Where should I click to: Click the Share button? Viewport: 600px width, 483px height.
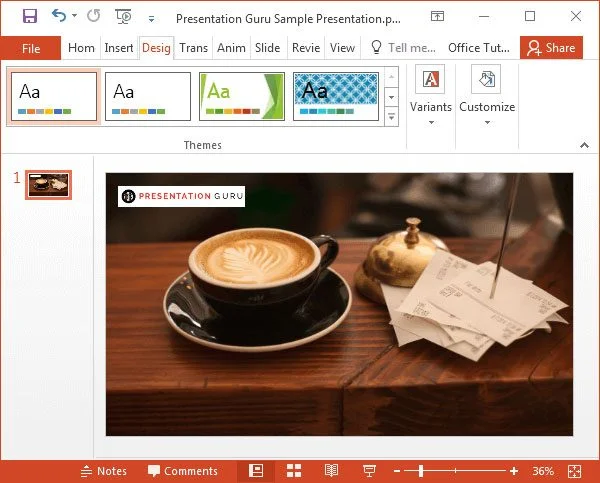pos(551,48)
